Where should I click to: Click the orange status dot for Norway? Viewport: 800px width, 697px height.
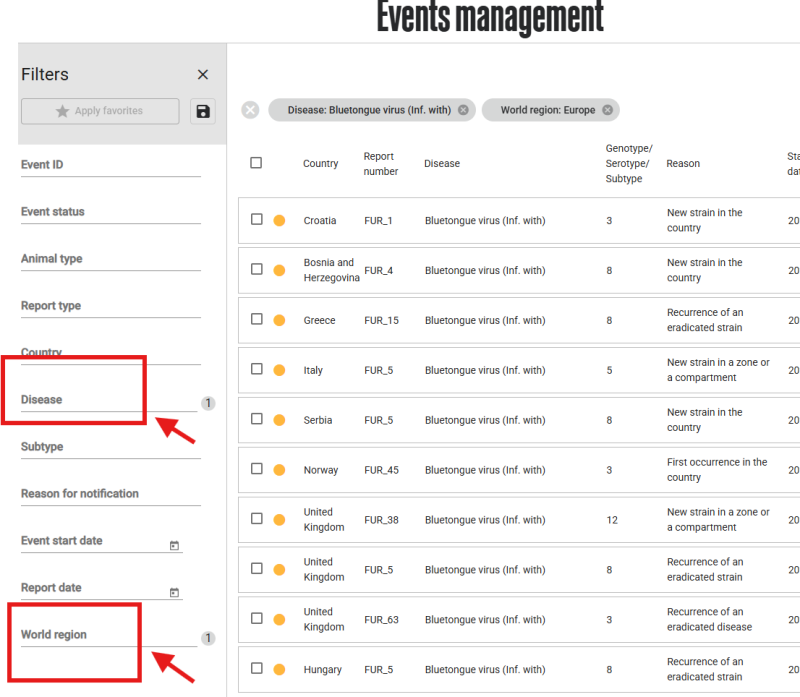280,470
